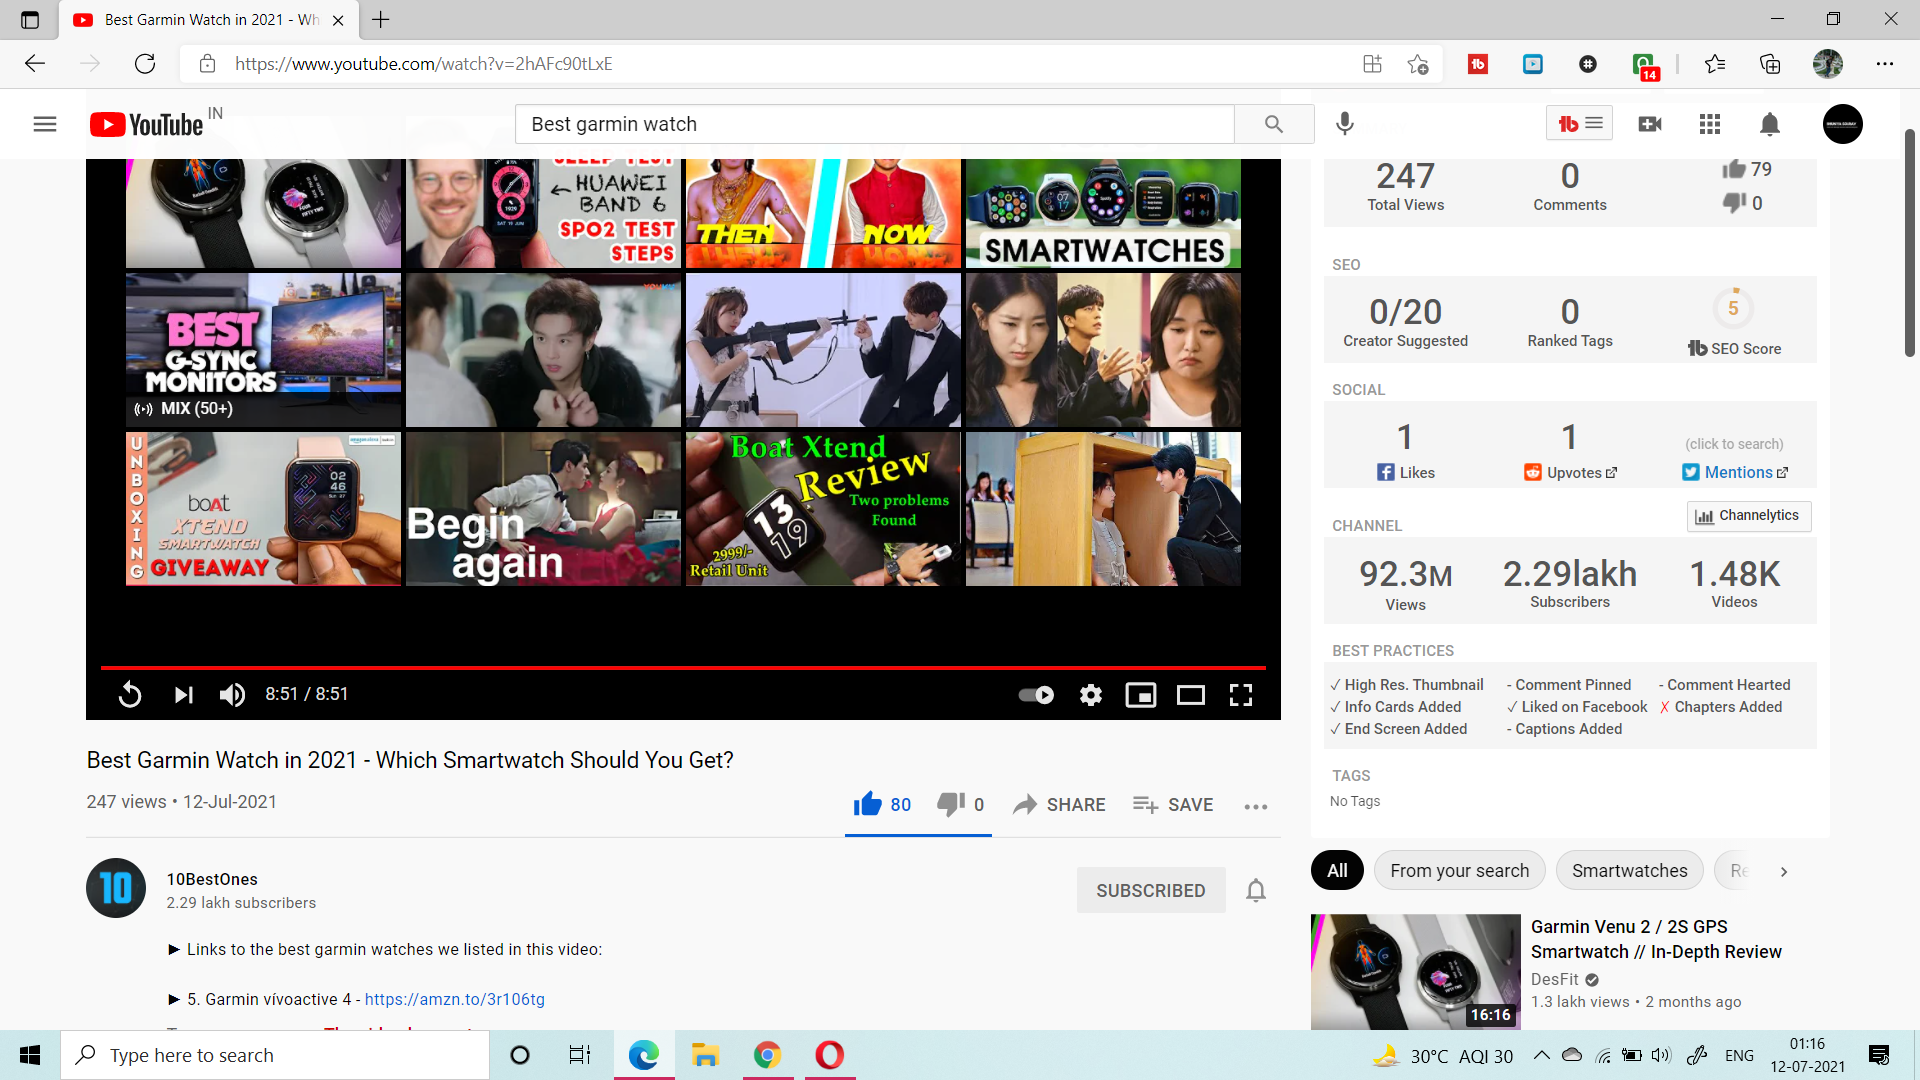Viewport: 1920px width, 1080px height.
Task: Open the Channelytics button
Action: click(1749, 516)
